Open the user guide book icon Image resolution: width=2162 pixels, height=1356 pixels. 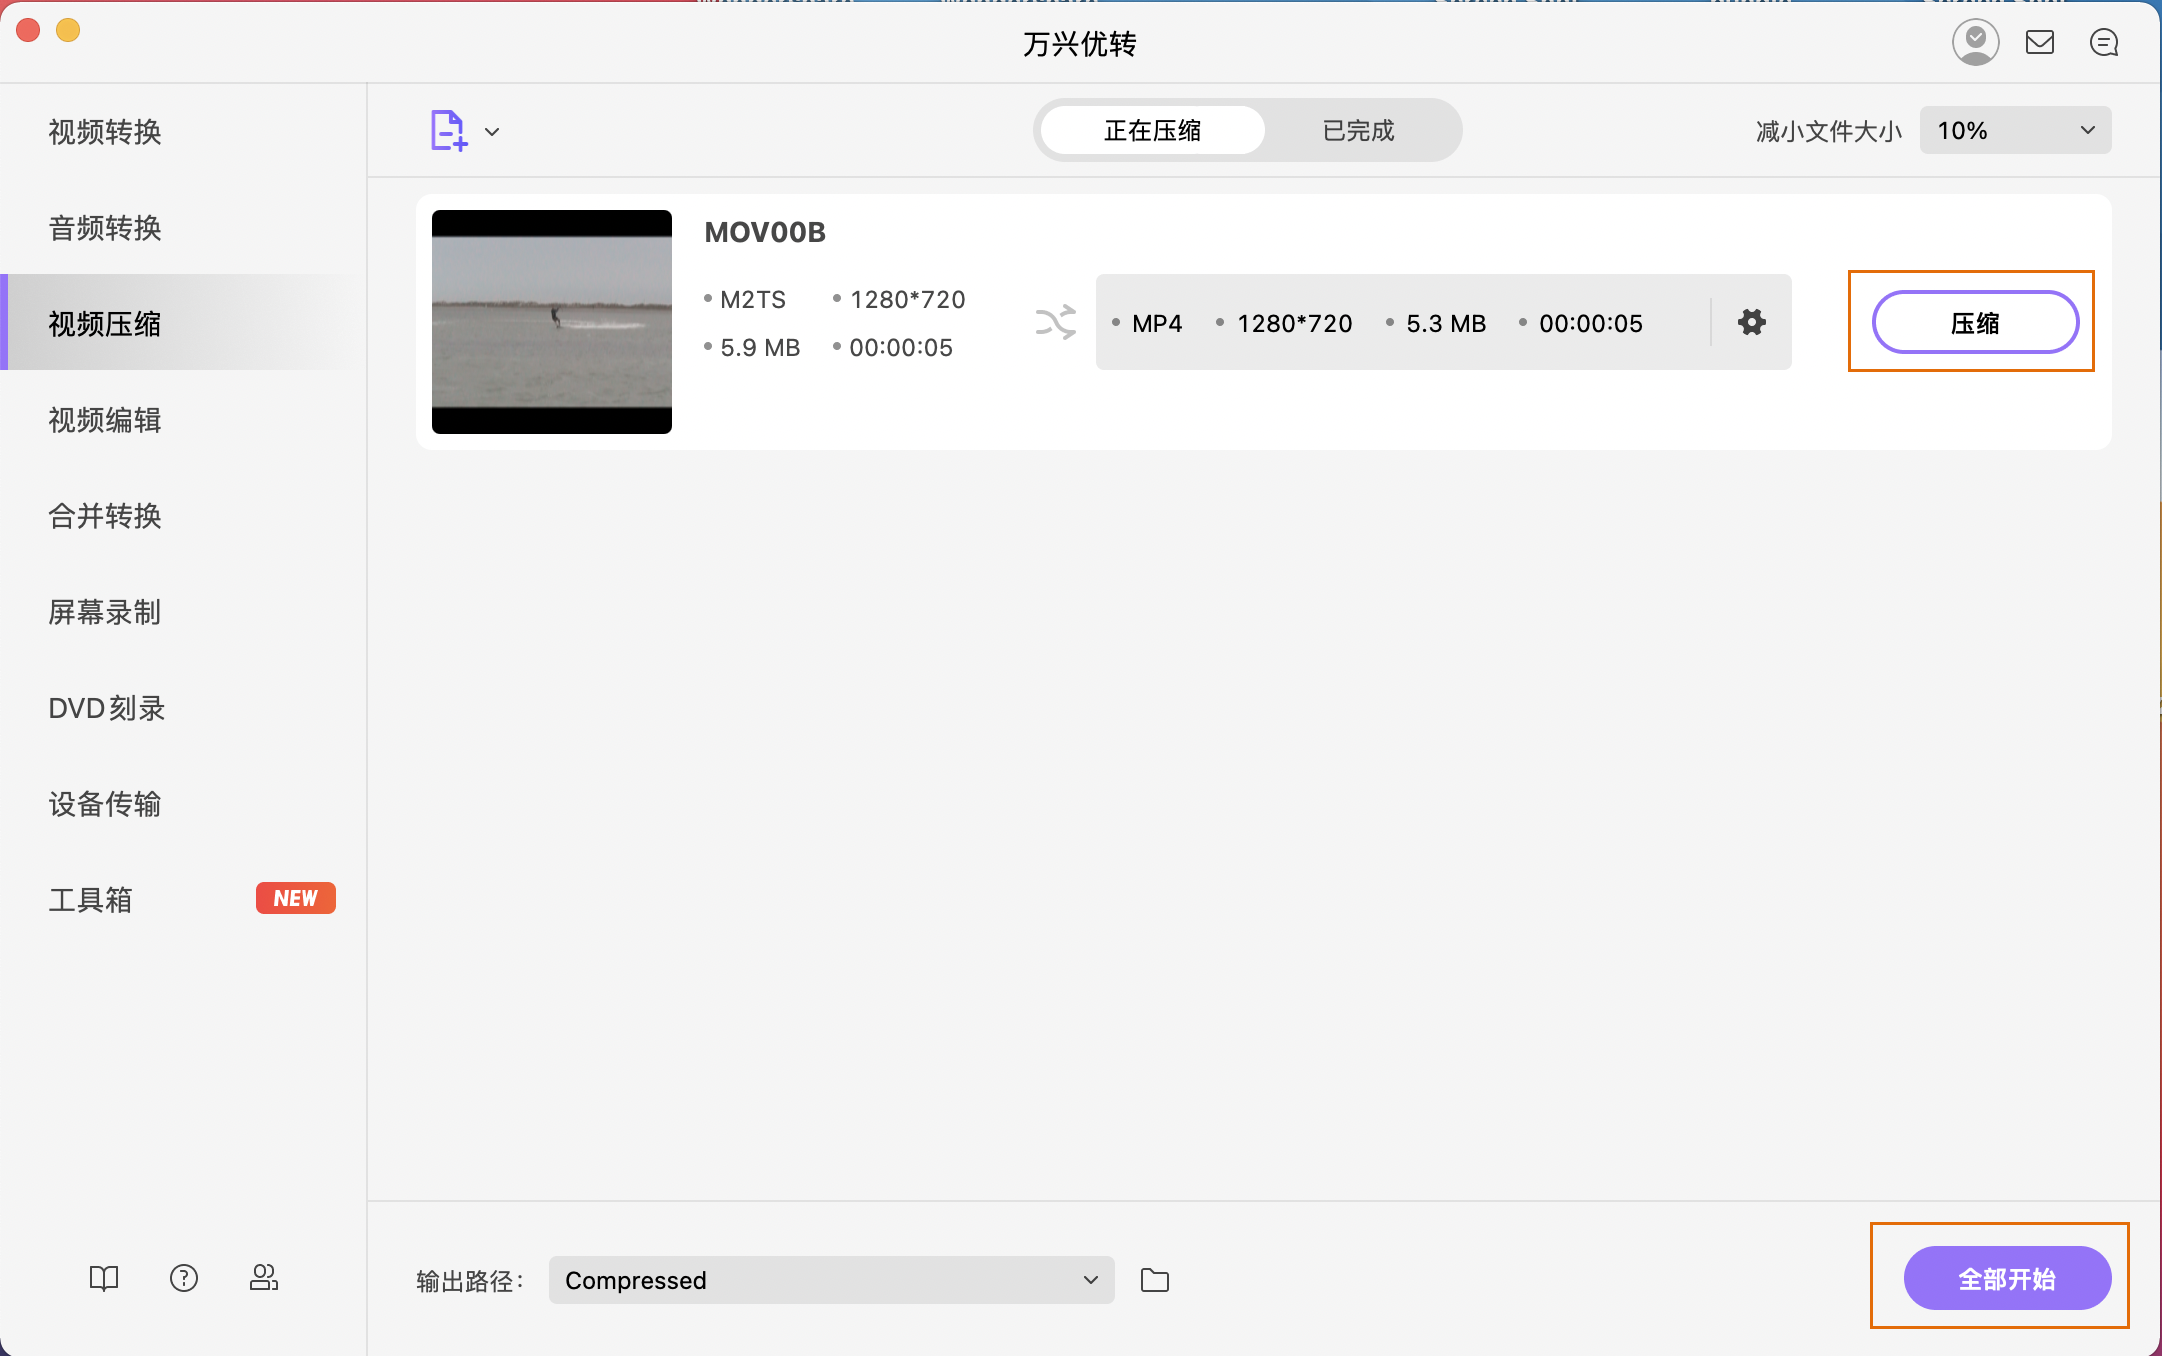(103, 1277)
